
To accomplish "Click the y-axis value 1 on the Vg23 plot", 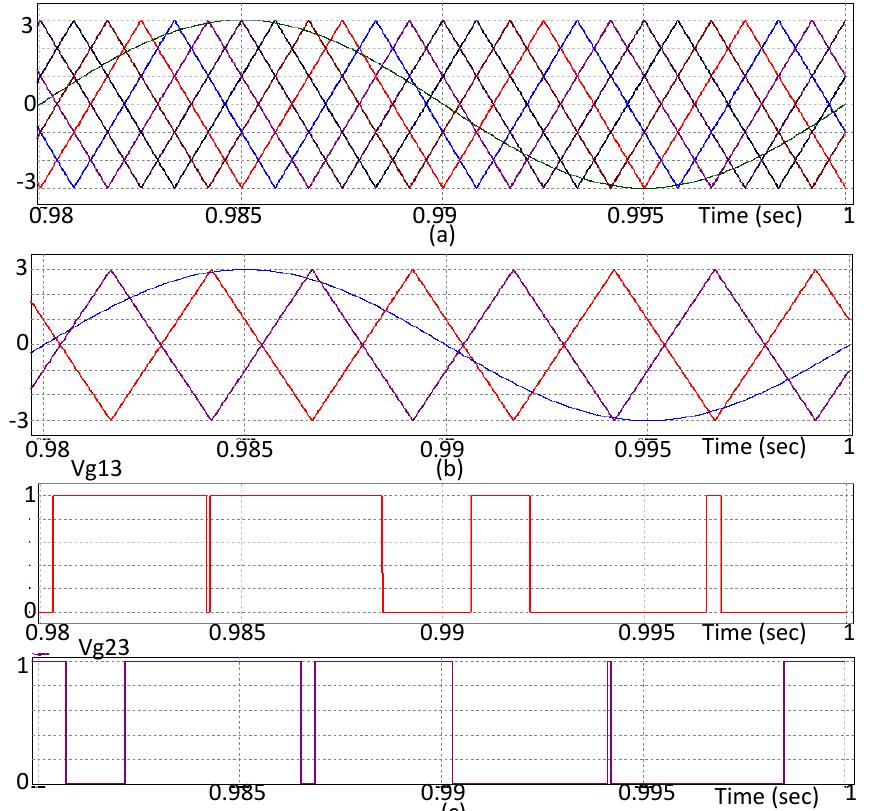I will coord(22,664).
